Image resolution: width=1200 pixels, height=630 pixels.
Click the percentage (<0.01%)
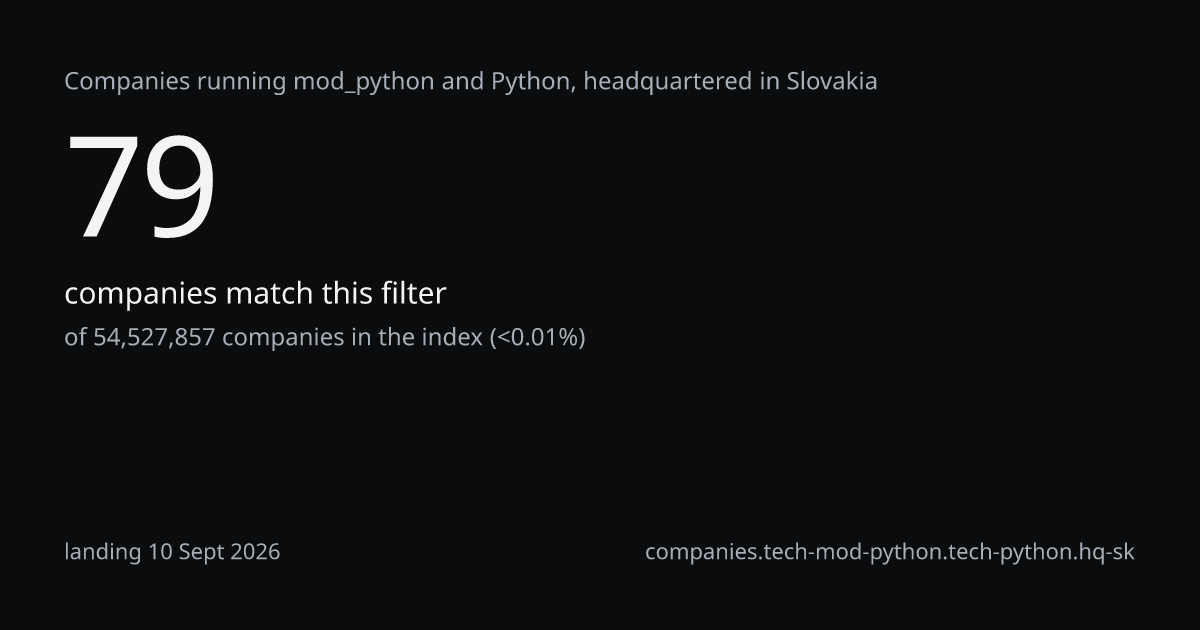click(x=537, y=337)
